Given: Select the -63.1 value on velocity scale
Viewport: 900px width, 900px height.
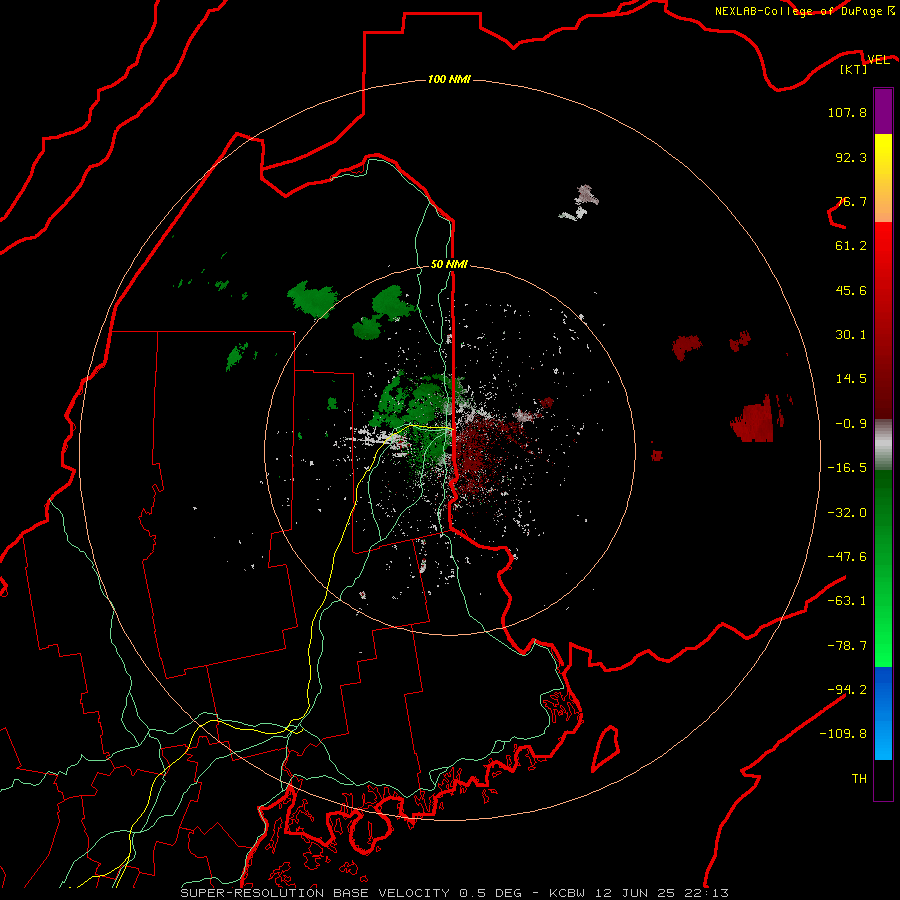Looking at the screenshot, I should click(x=847, y=601).
